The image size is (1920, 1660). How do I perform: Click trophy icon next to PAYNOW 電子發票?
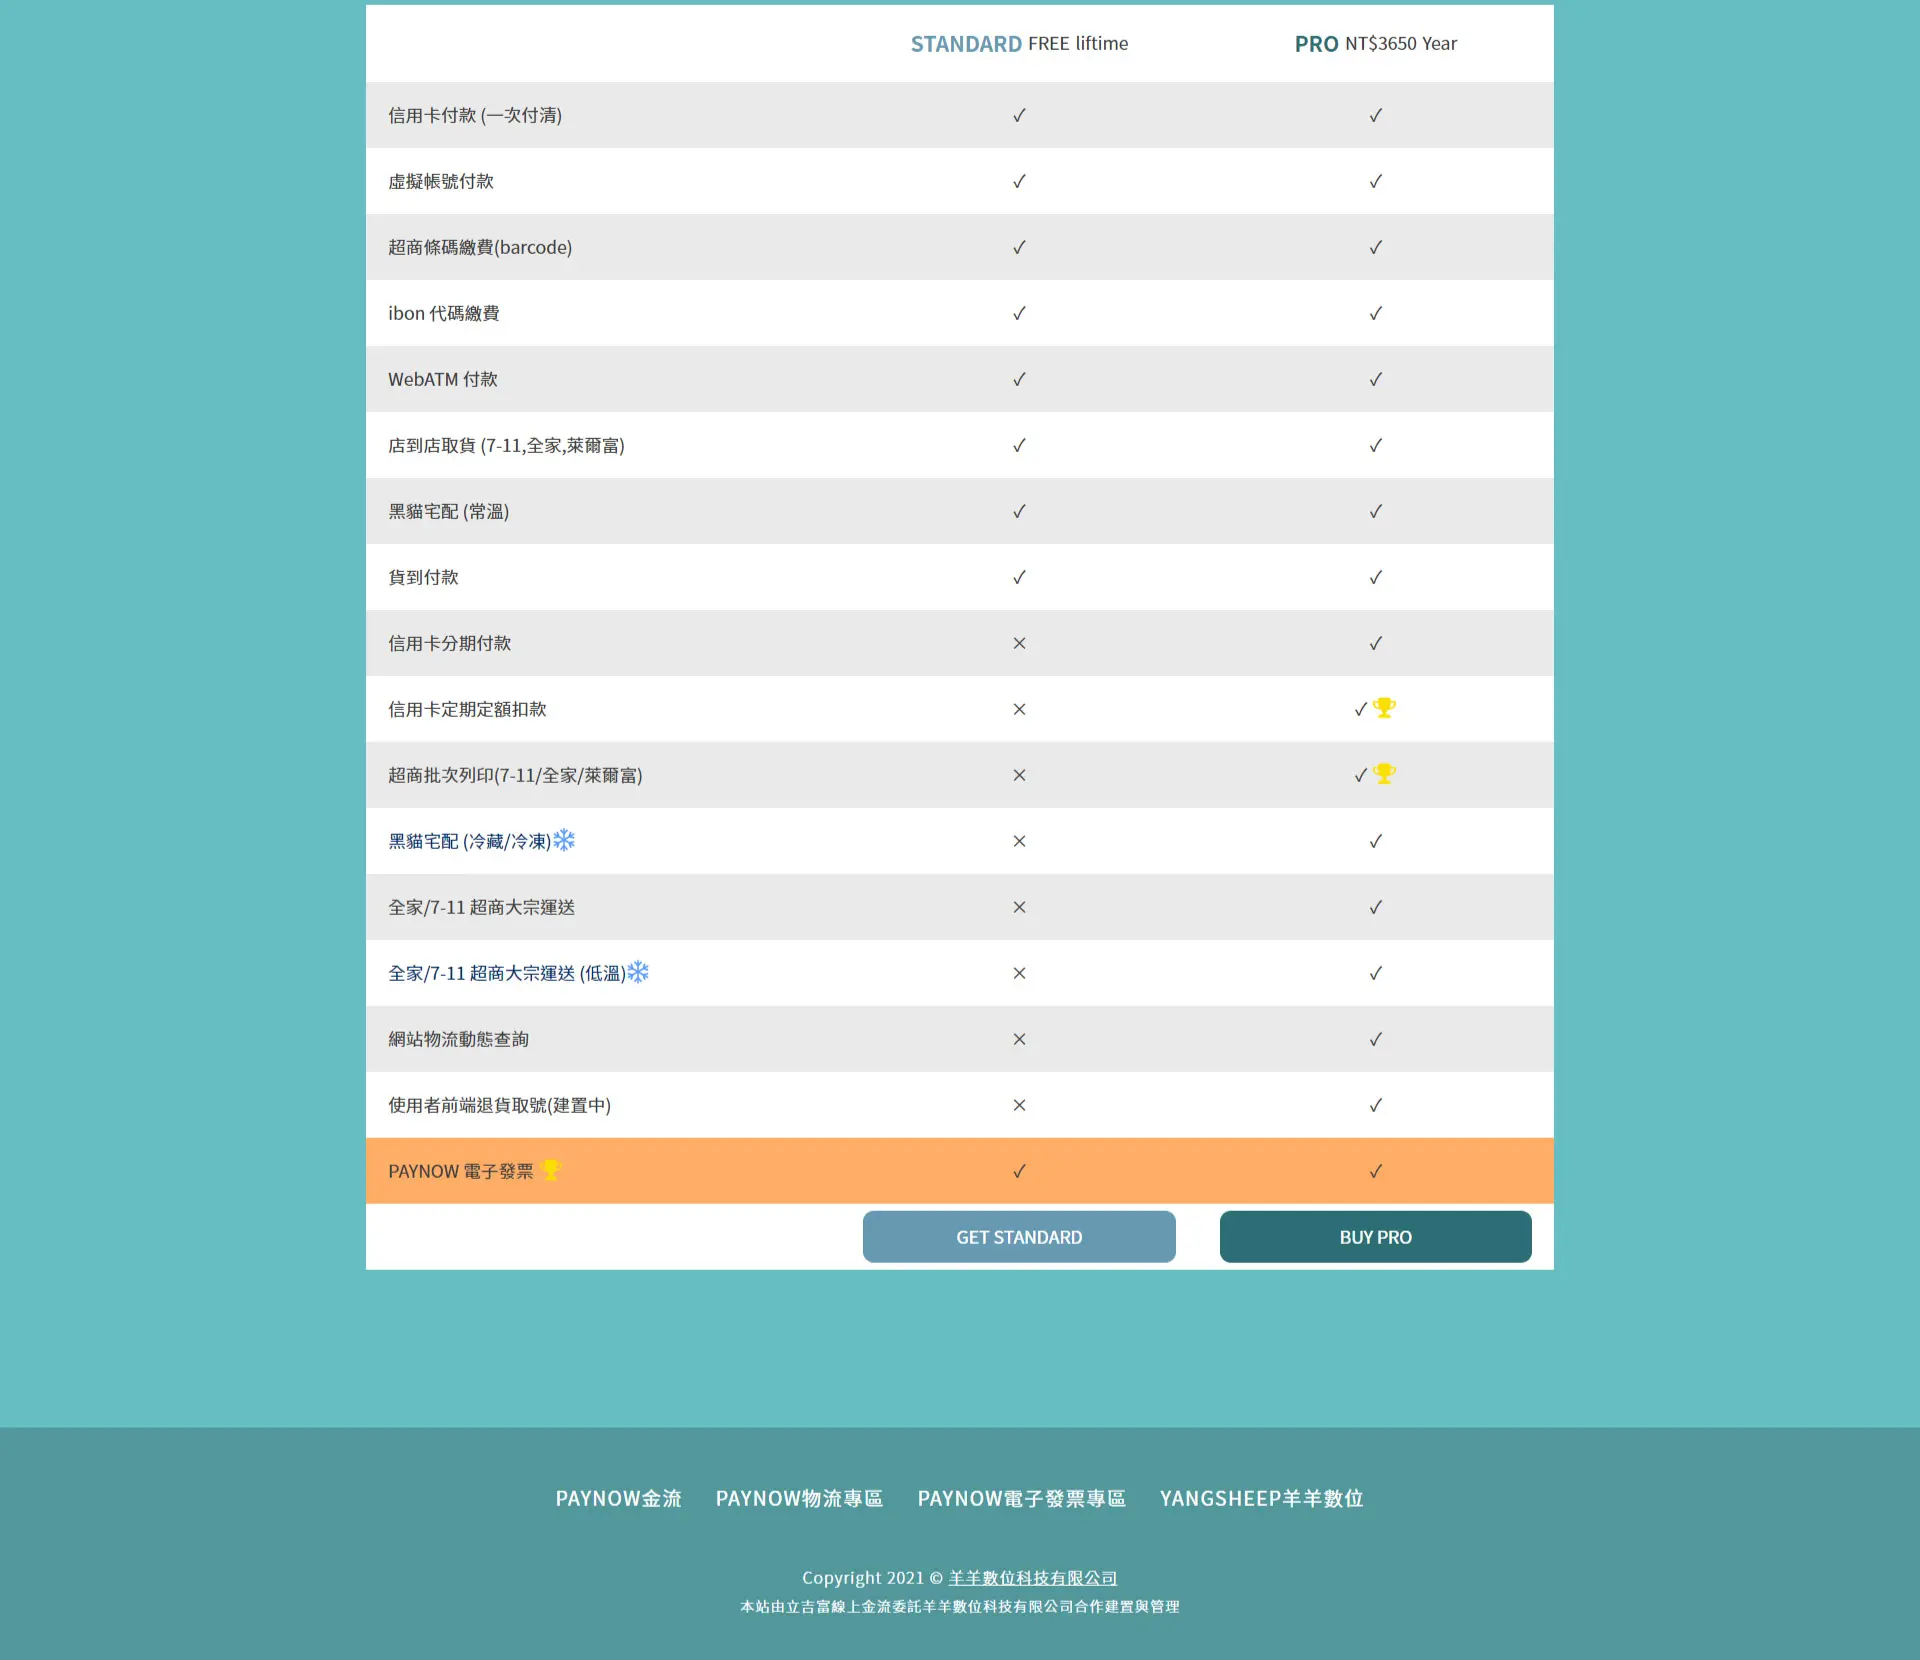coord(550,1170)
